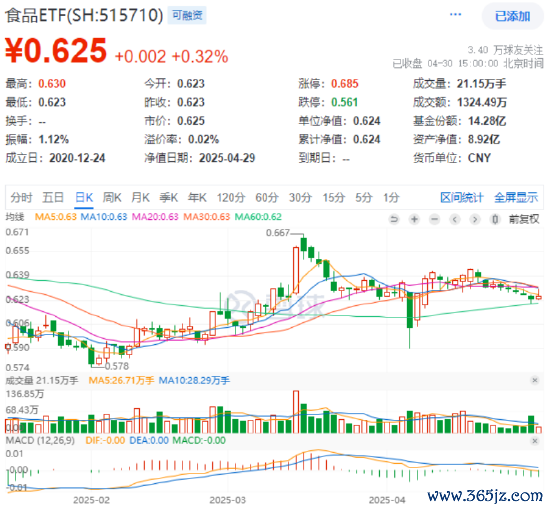Click the 可融资 tag
Image resolution: width=550 pixels, height=511 pixels.
click(x=187, y=15)
